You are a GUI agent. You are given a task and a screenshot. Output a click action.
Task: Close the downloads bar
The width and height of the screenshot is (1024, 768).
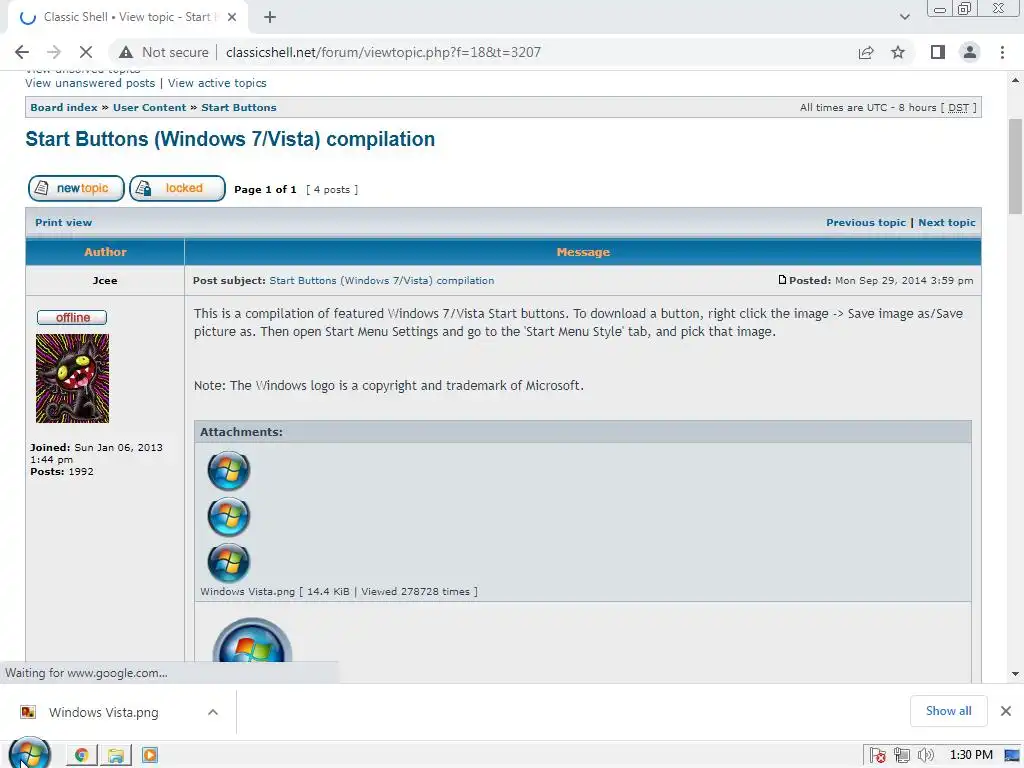(1006, 711)
